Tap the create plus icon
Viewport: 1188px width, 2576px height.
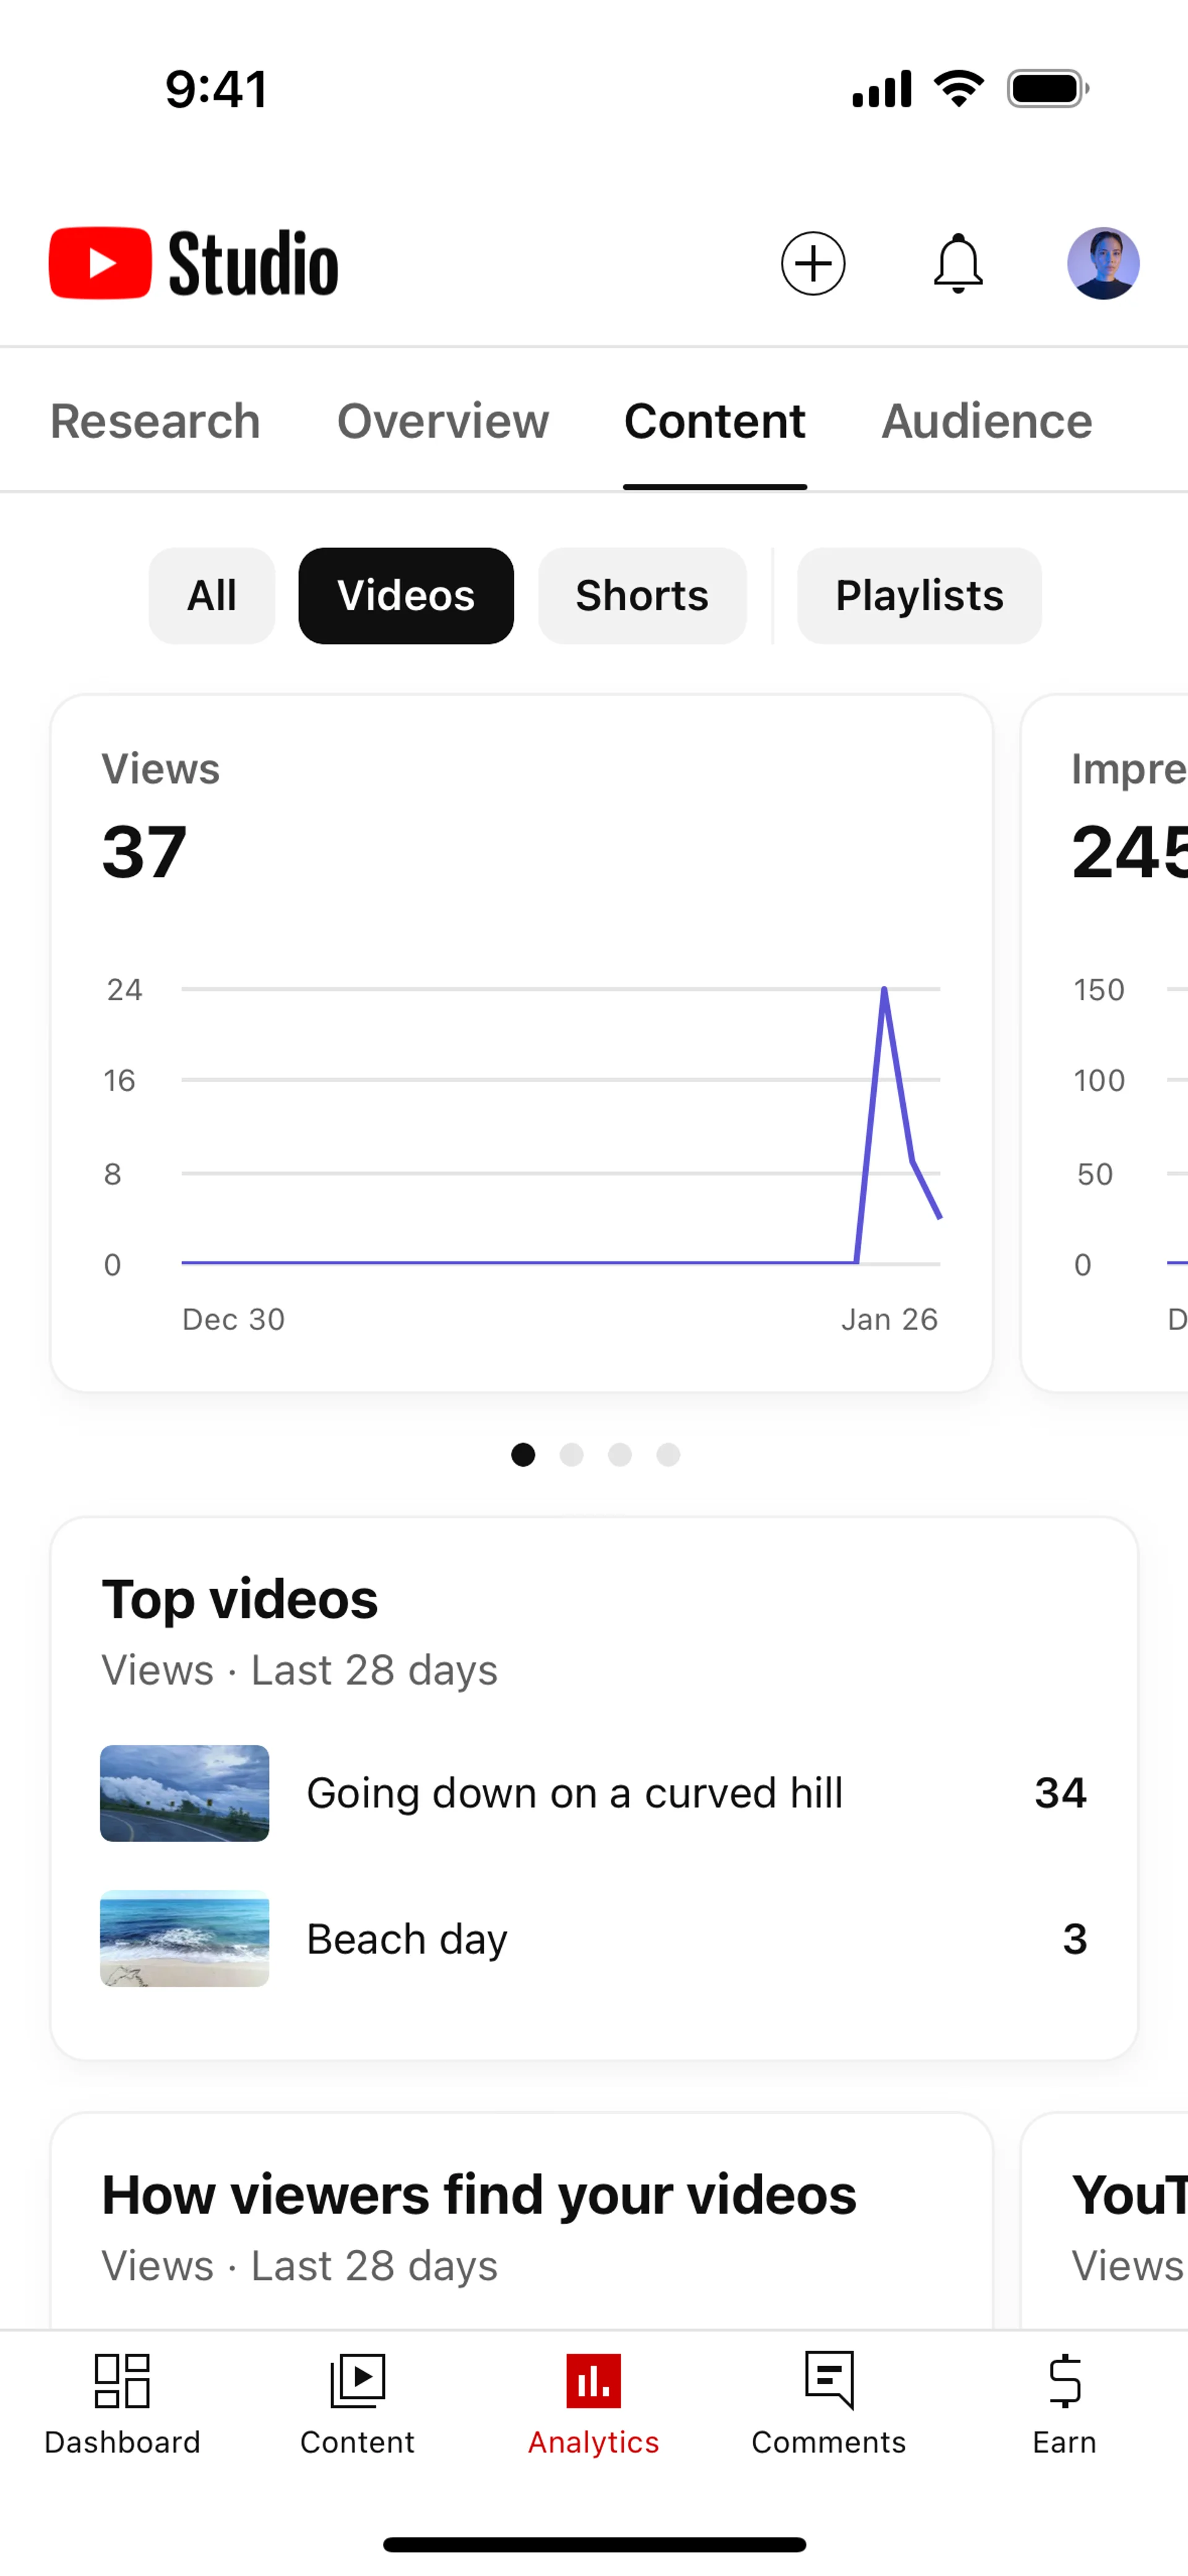812,264
